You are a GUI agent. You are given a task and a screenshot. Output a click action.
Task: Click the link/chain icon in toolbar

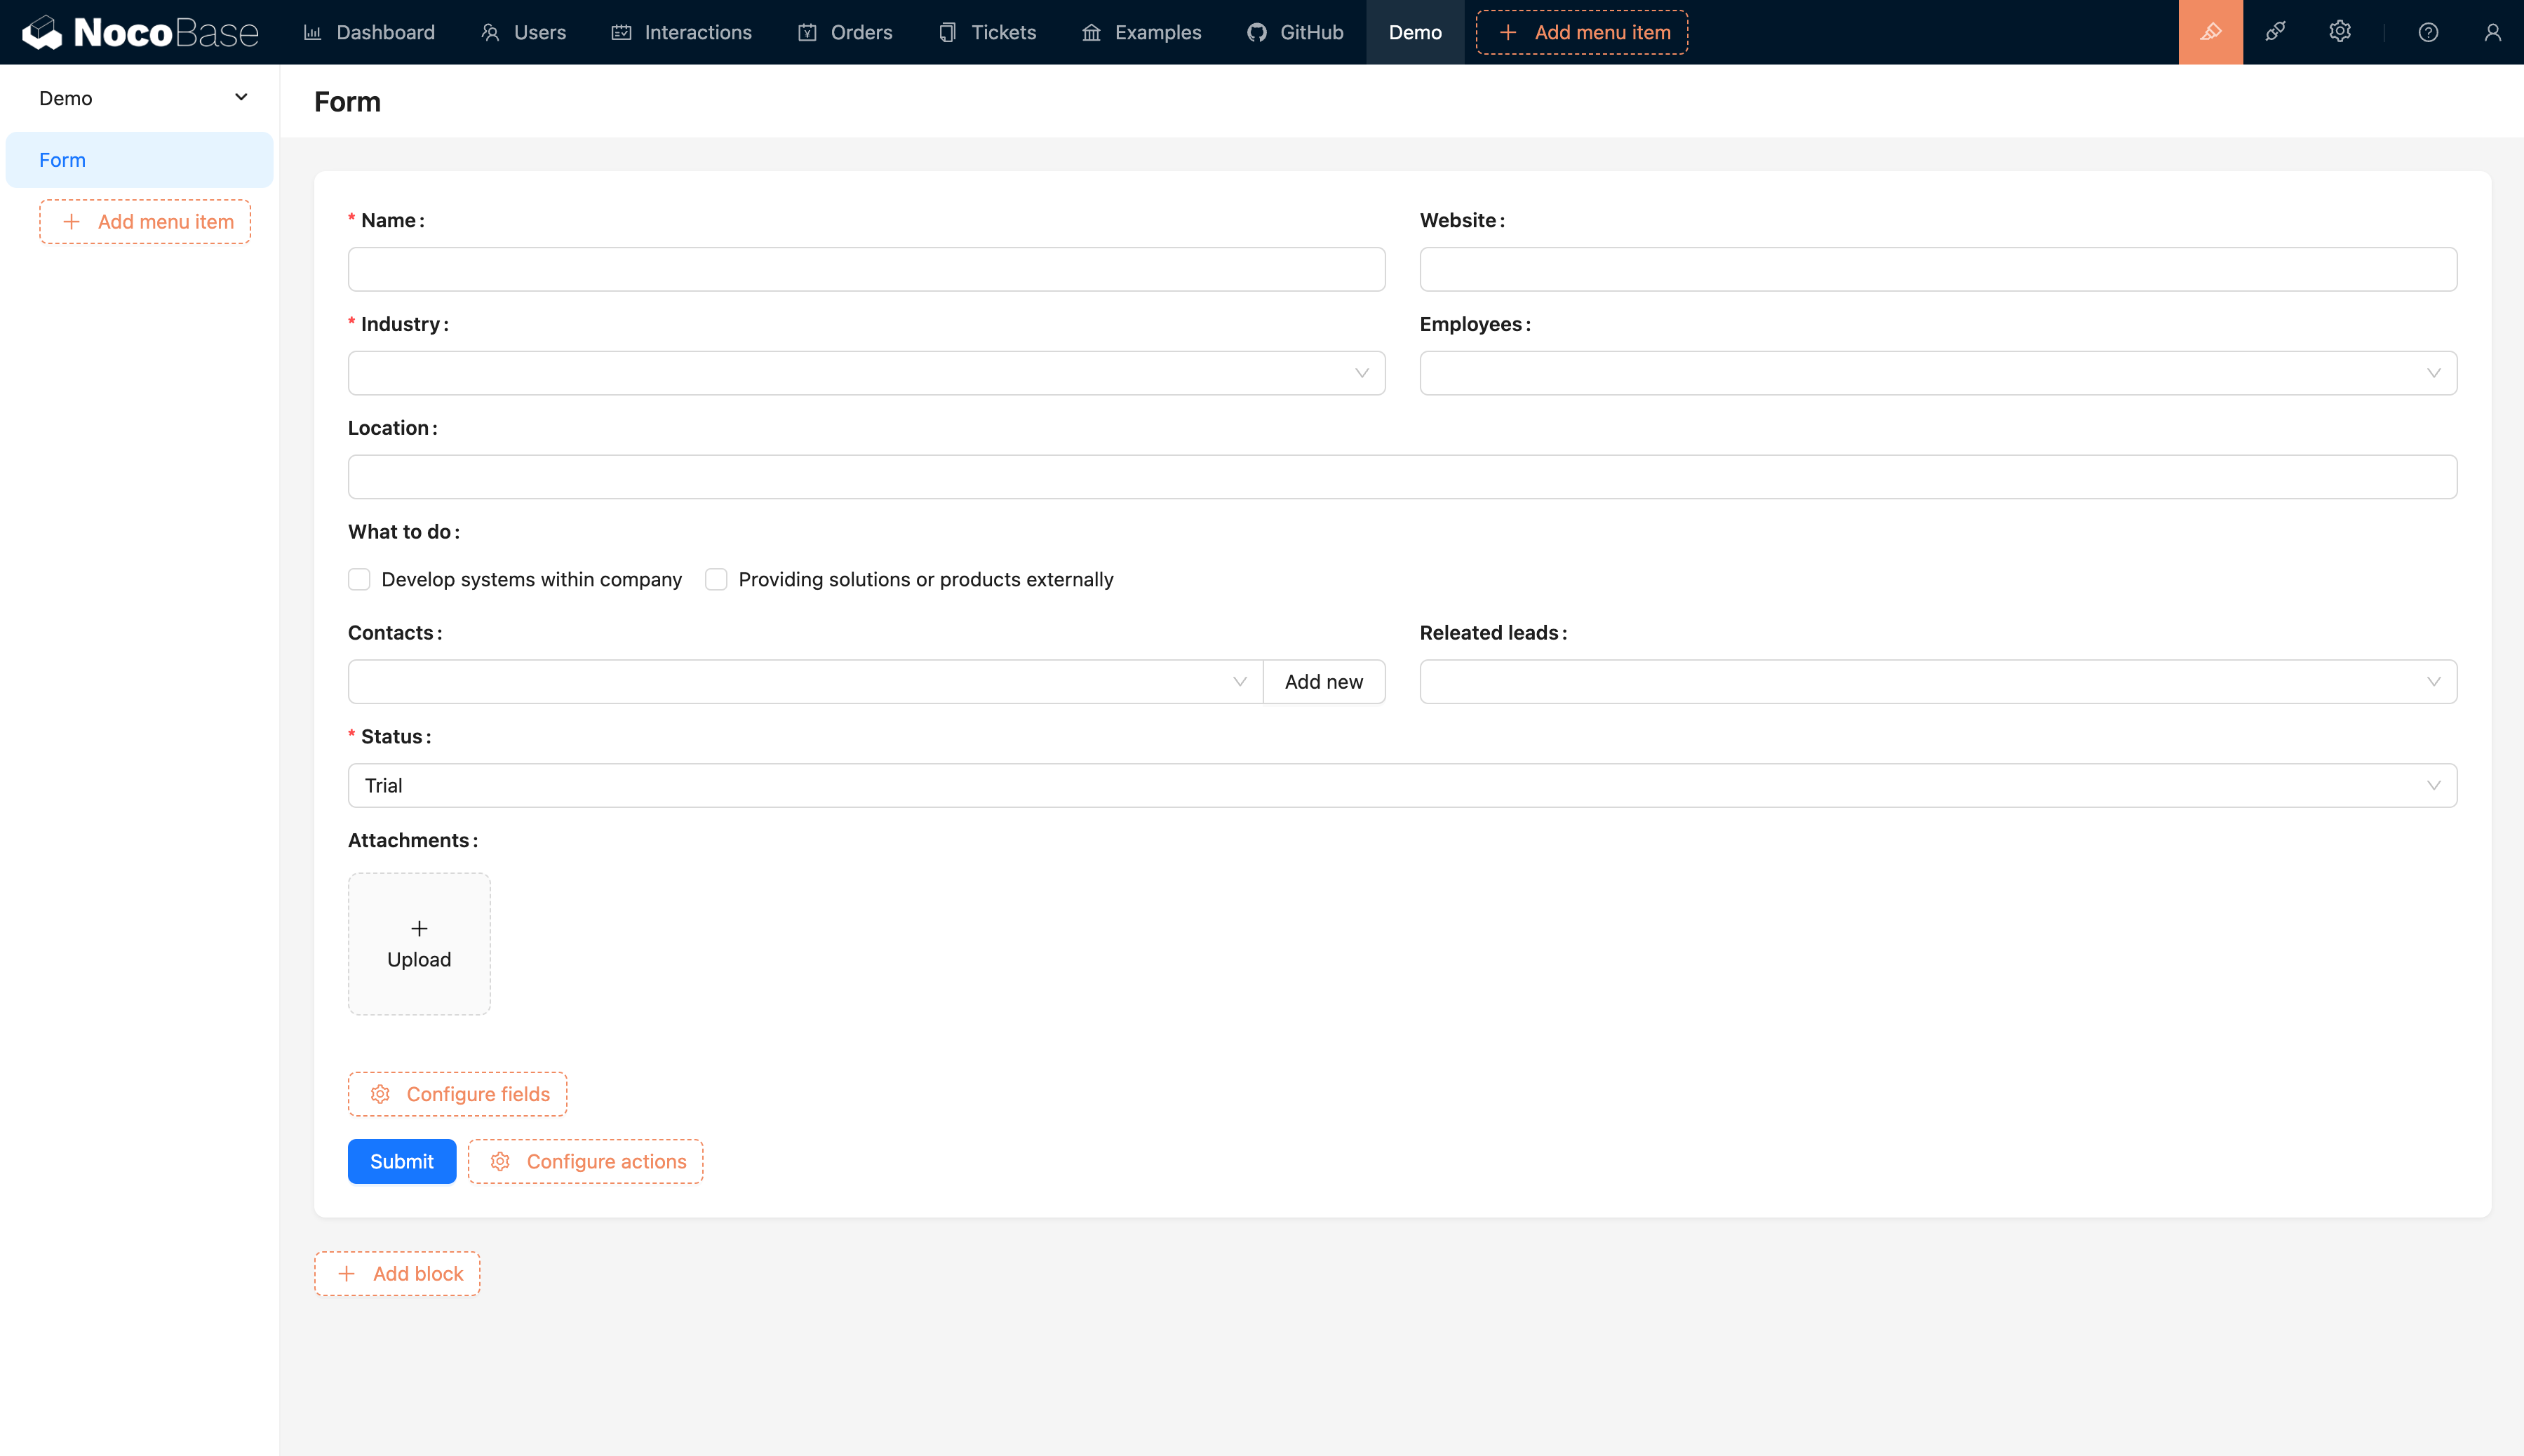click(2276, 31)
